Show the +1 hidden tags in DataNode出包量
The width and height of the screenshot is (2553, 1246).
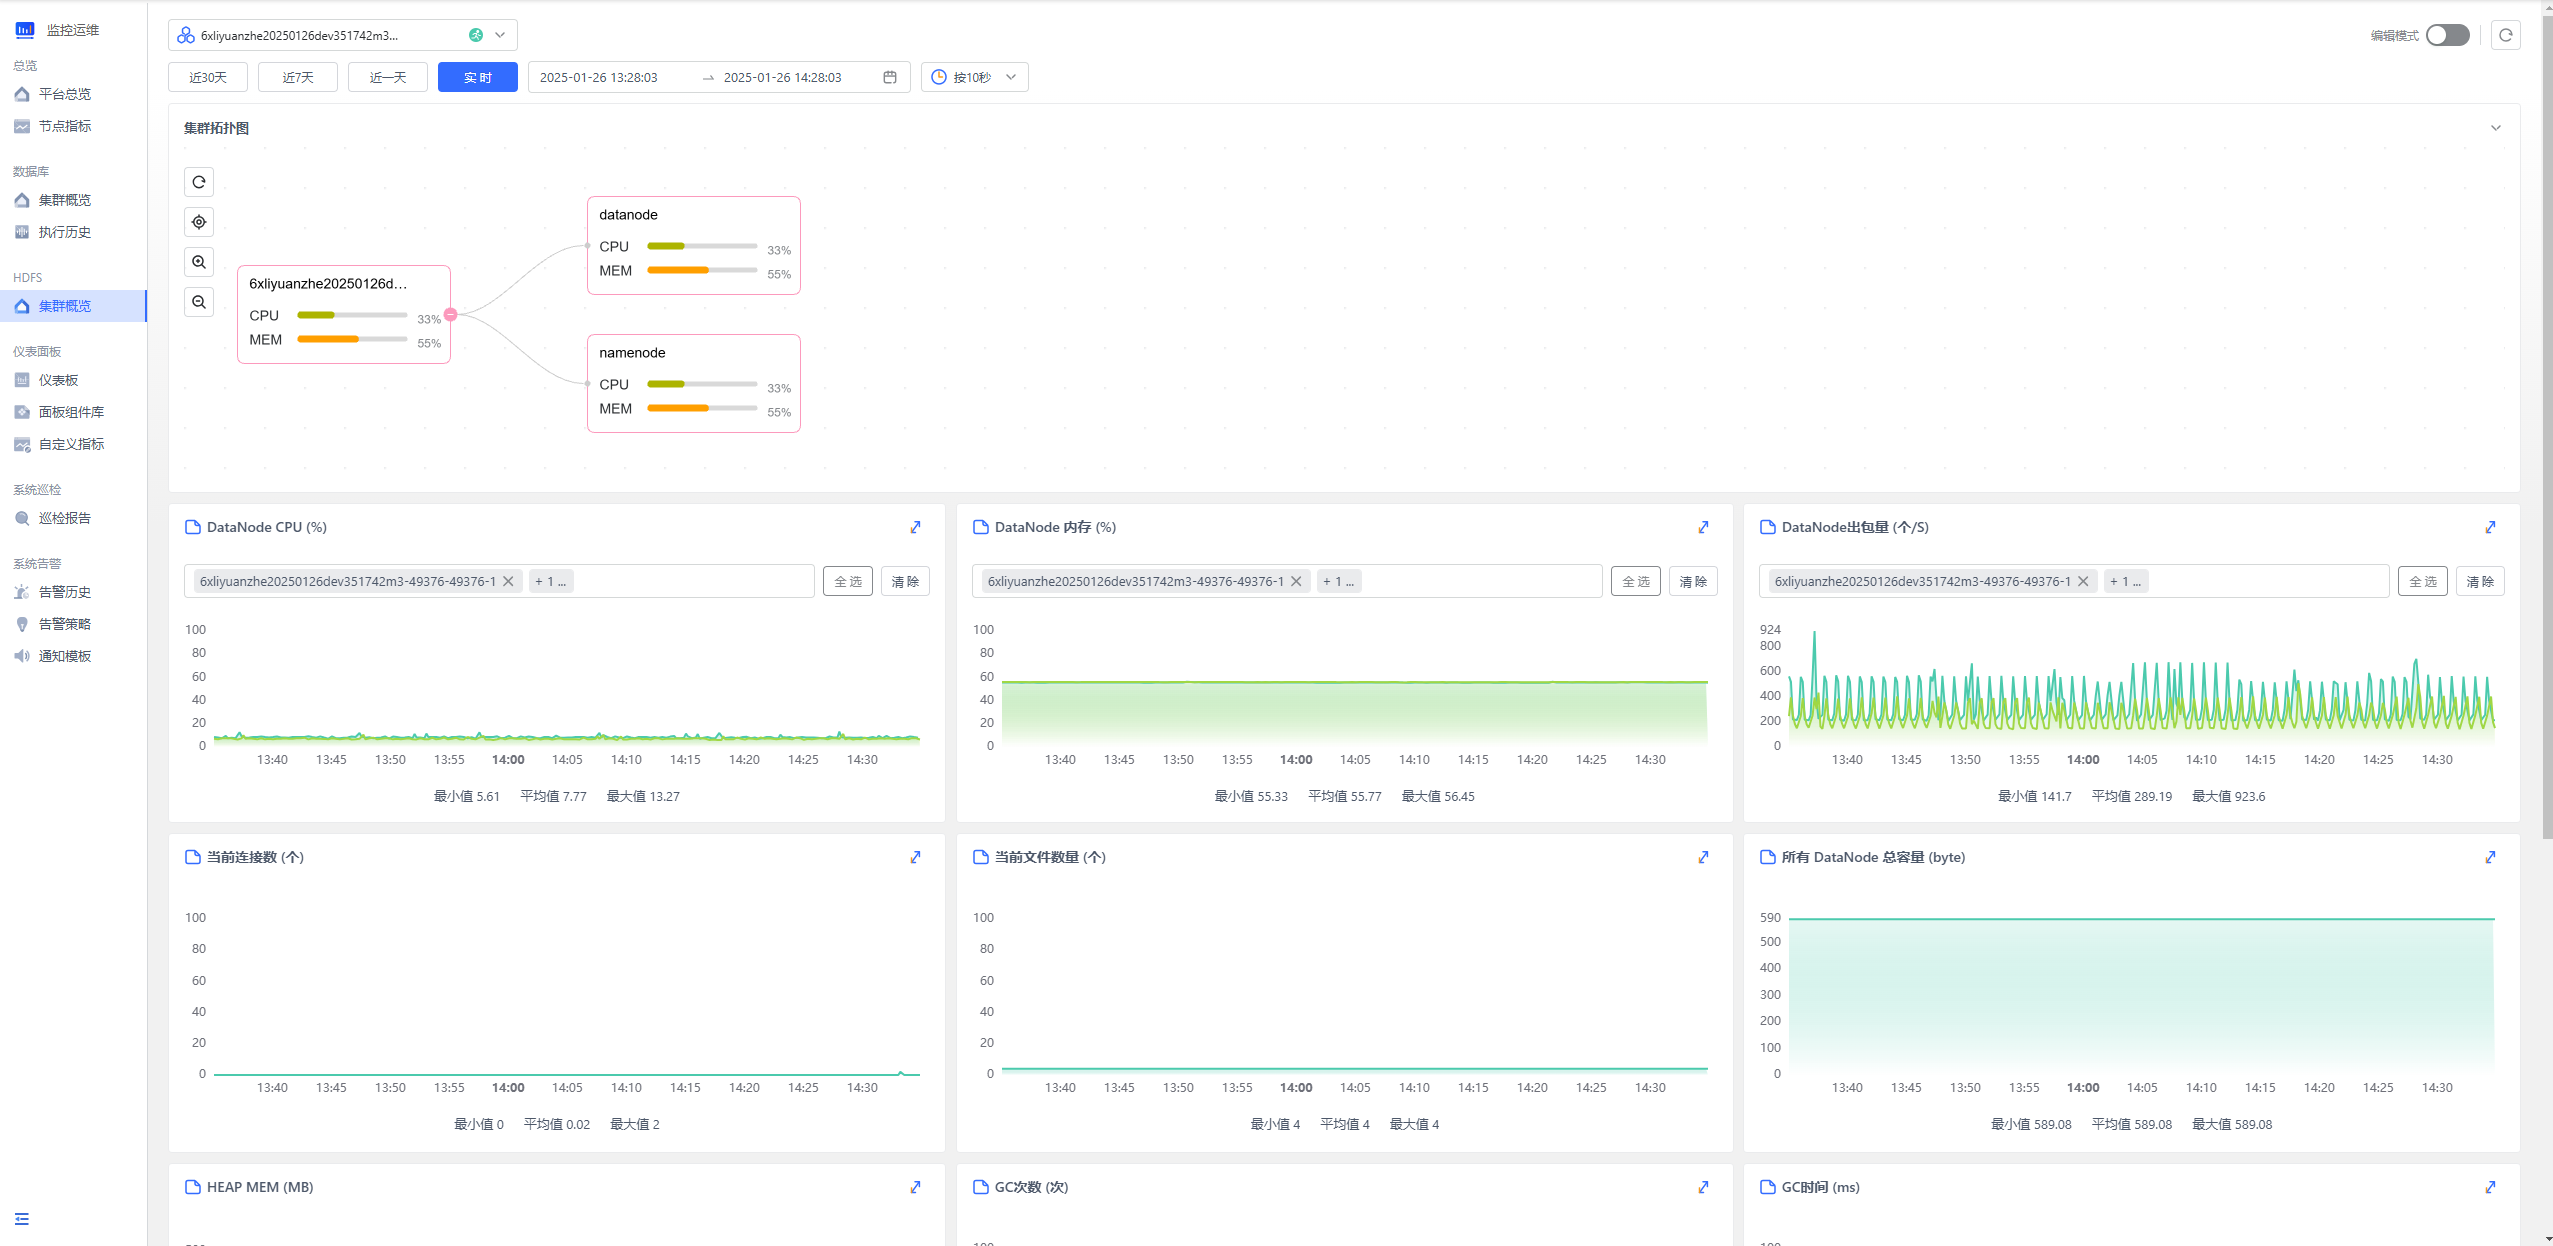(2125, 581)
